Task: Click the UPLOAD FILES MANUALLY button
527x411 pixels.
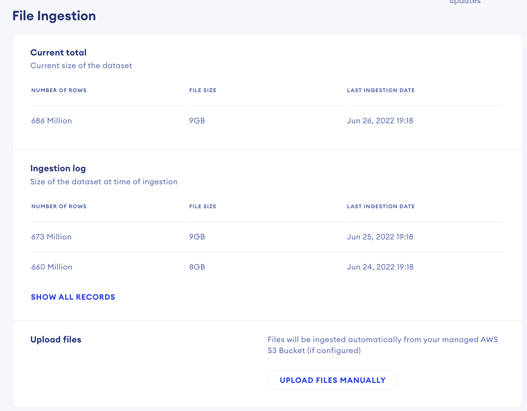Action: pyautogui.click(x=332, y=380)
